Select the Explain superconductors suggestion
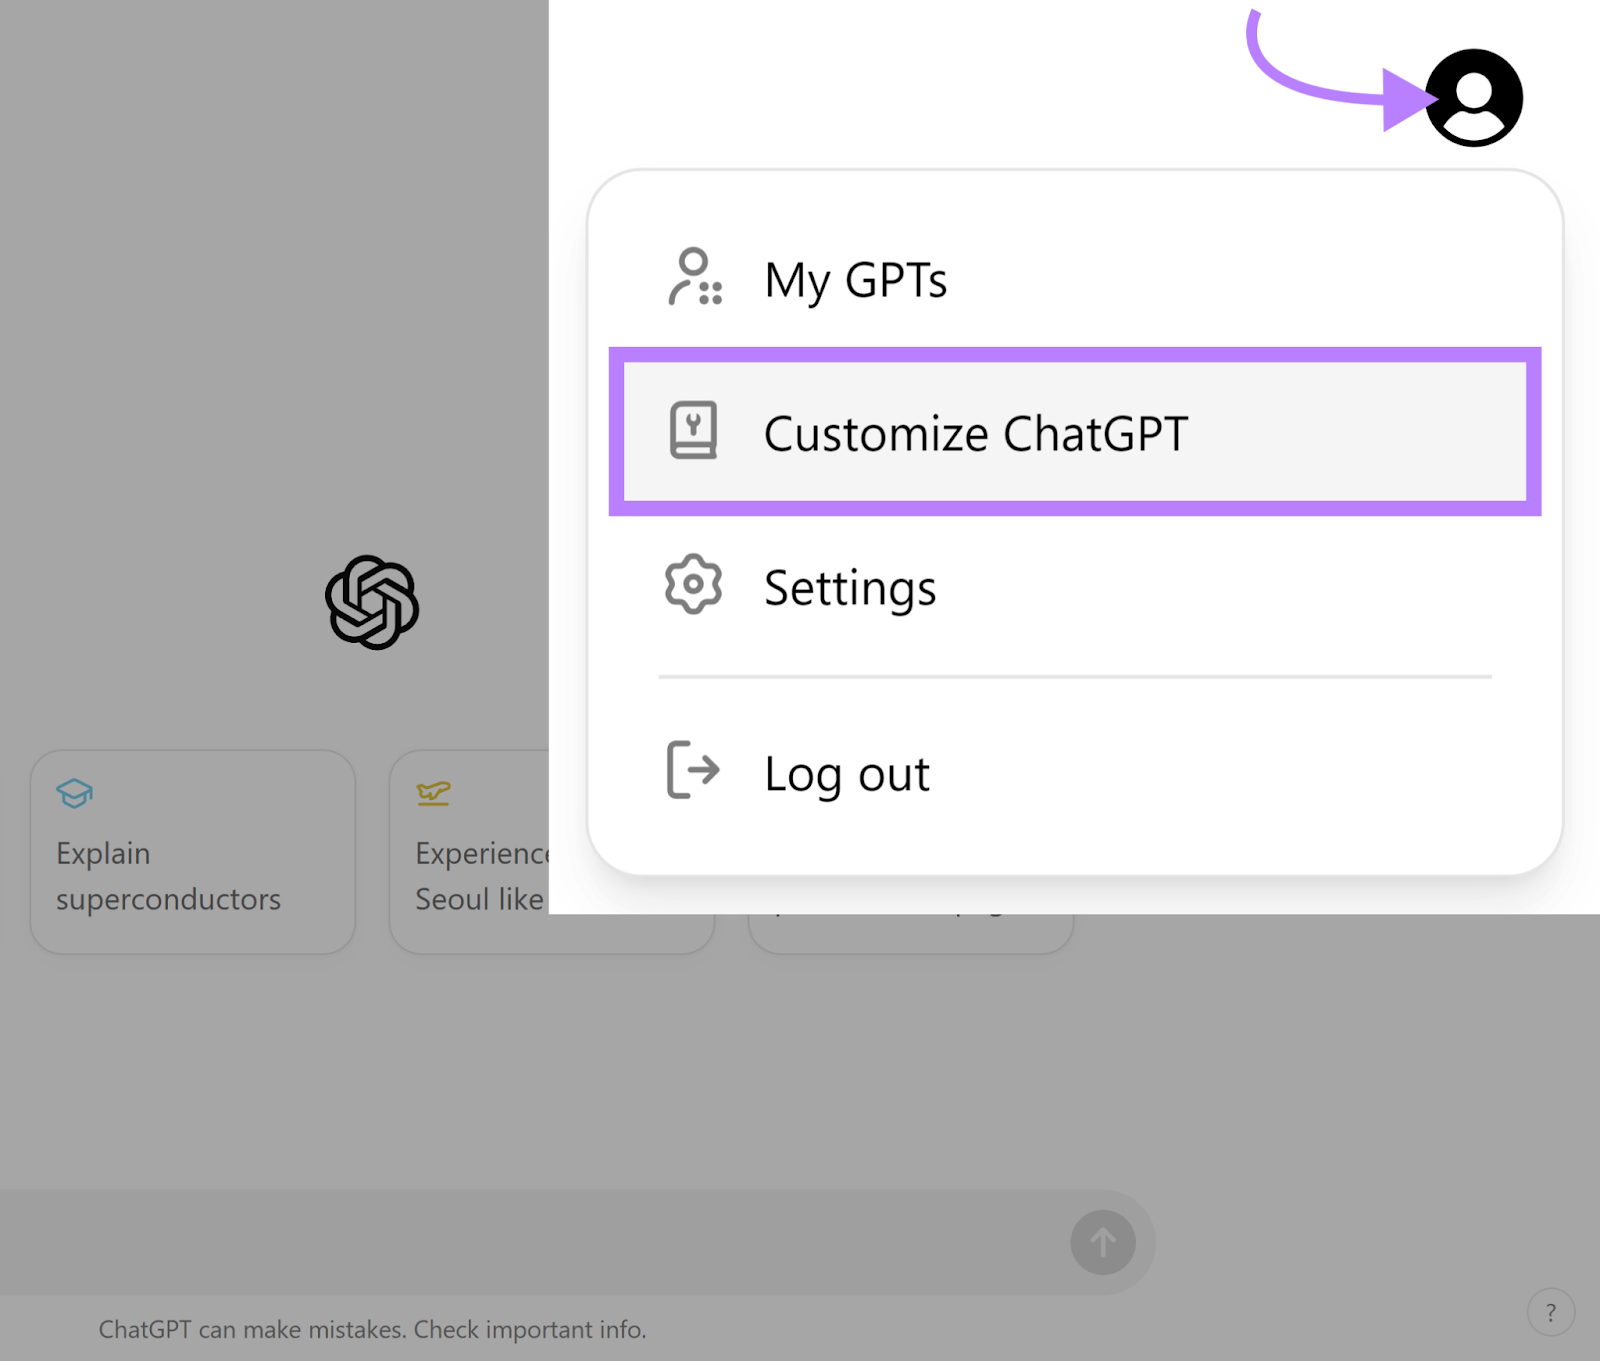 pyautogui.click(x=193, y=852)
